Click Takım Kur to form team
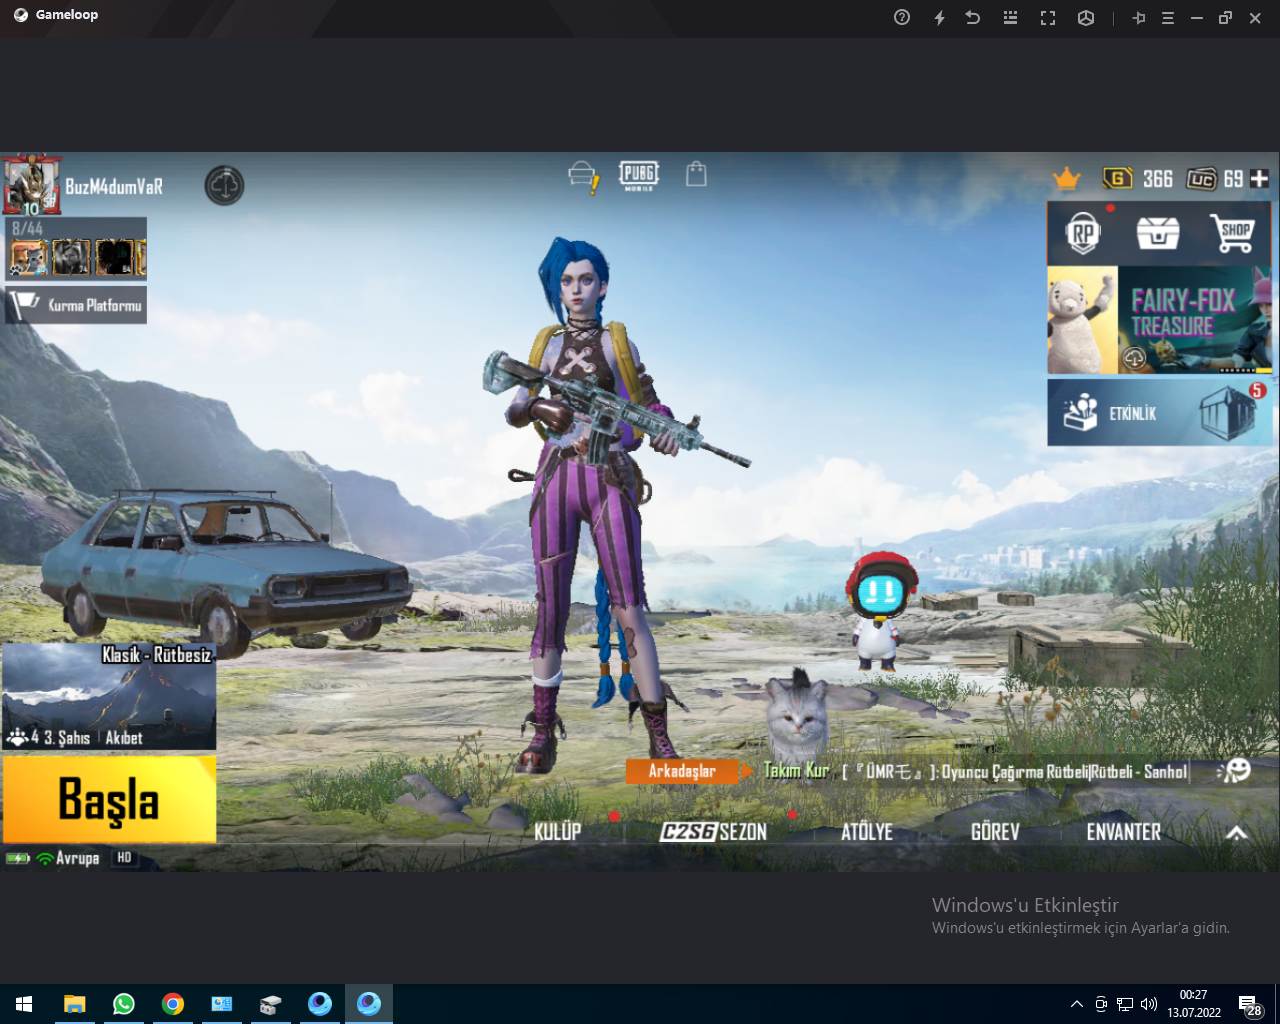Screen dimensions: 1280x1024 coord(796,770)
